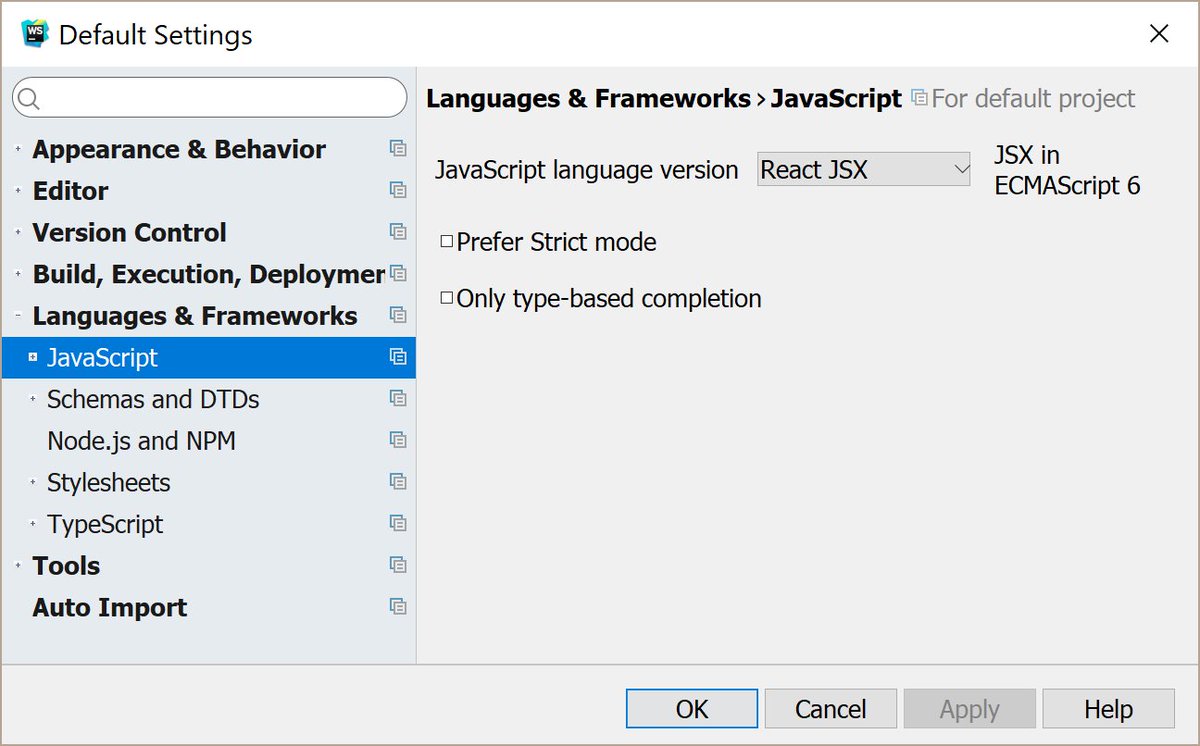The height and width of the screenshot is (746, 1200).
Task: Click project-copy icon beside Editor
Action: [x=398, y=190]
